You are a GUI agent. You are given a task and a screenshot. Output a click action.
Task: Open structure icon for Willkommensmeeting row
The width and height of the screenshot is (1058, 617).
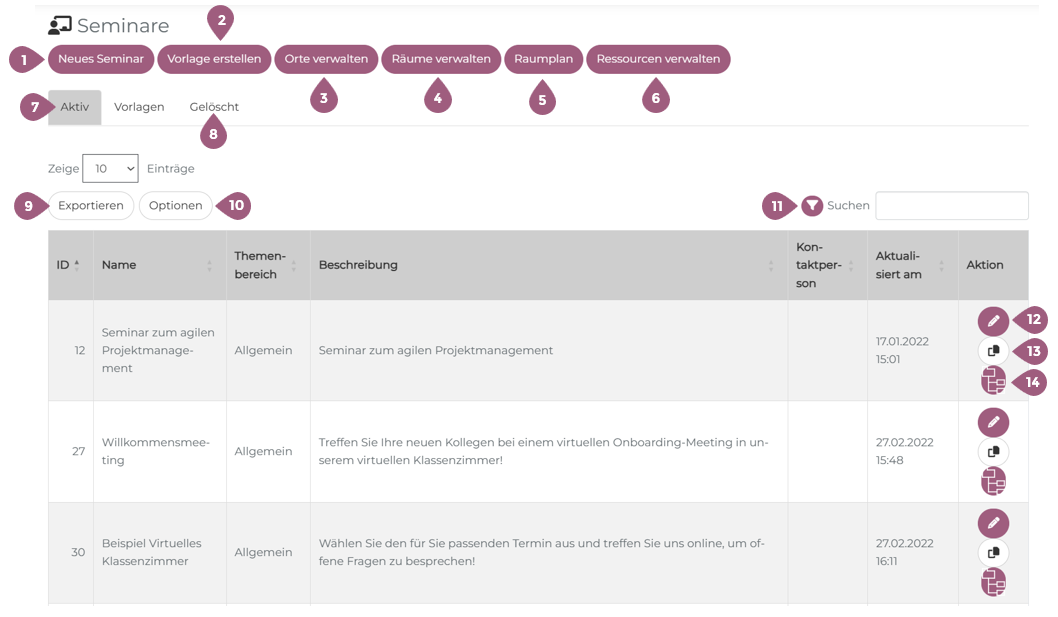[993, 482]
